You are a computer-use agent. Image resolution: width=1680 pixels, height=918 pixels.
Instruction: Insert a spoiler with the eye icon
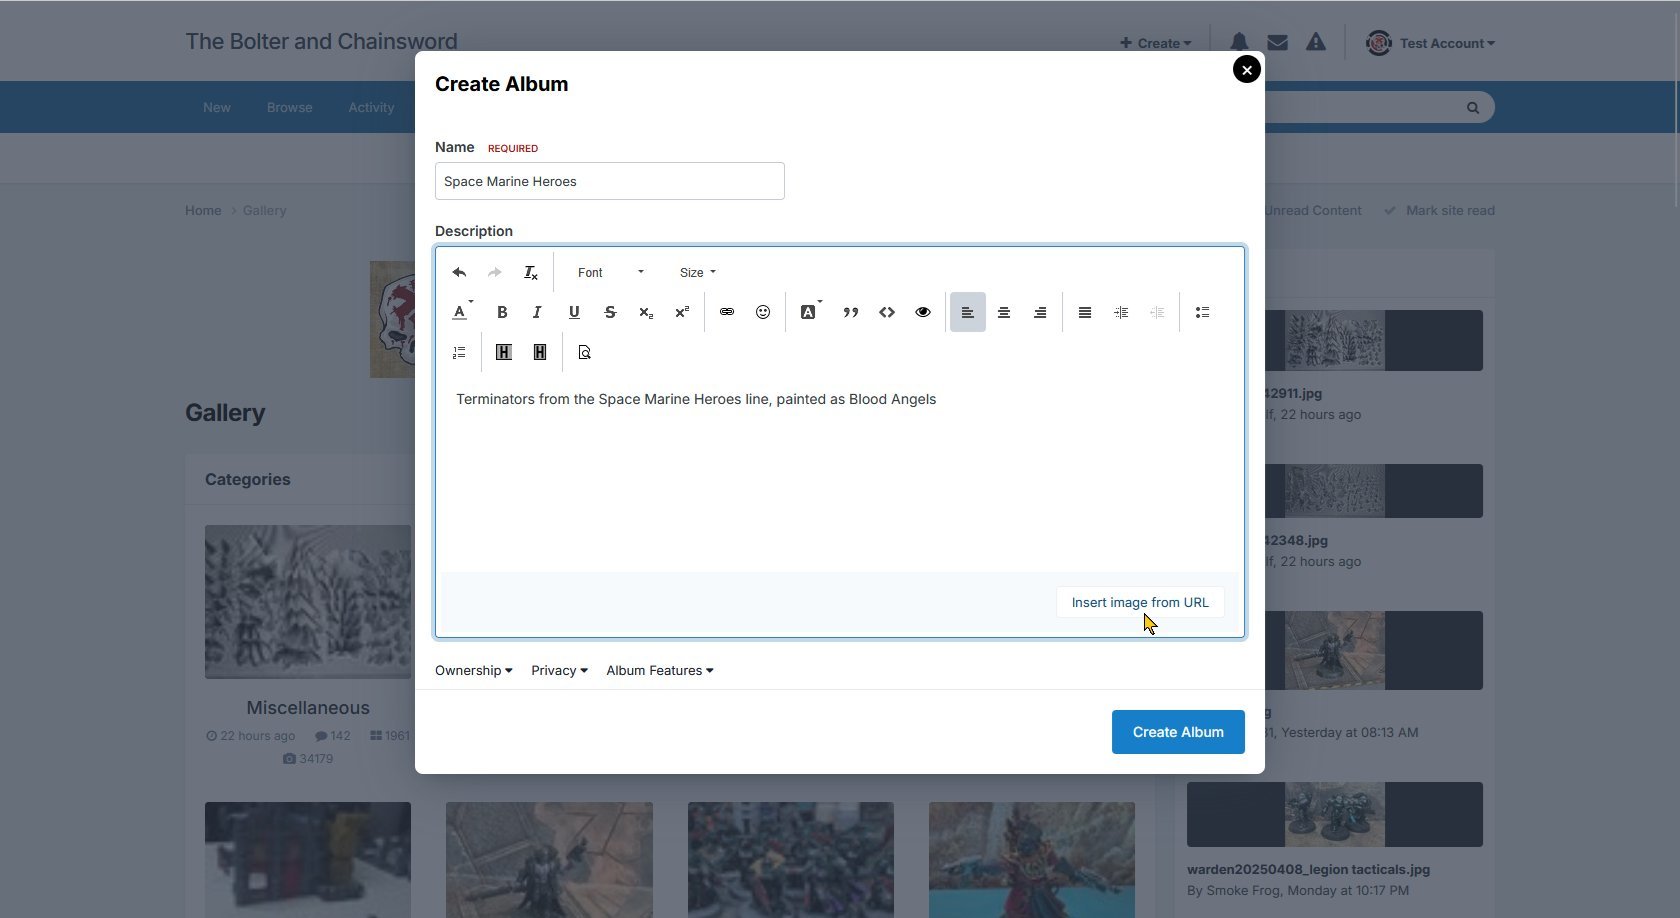[923, 312]
